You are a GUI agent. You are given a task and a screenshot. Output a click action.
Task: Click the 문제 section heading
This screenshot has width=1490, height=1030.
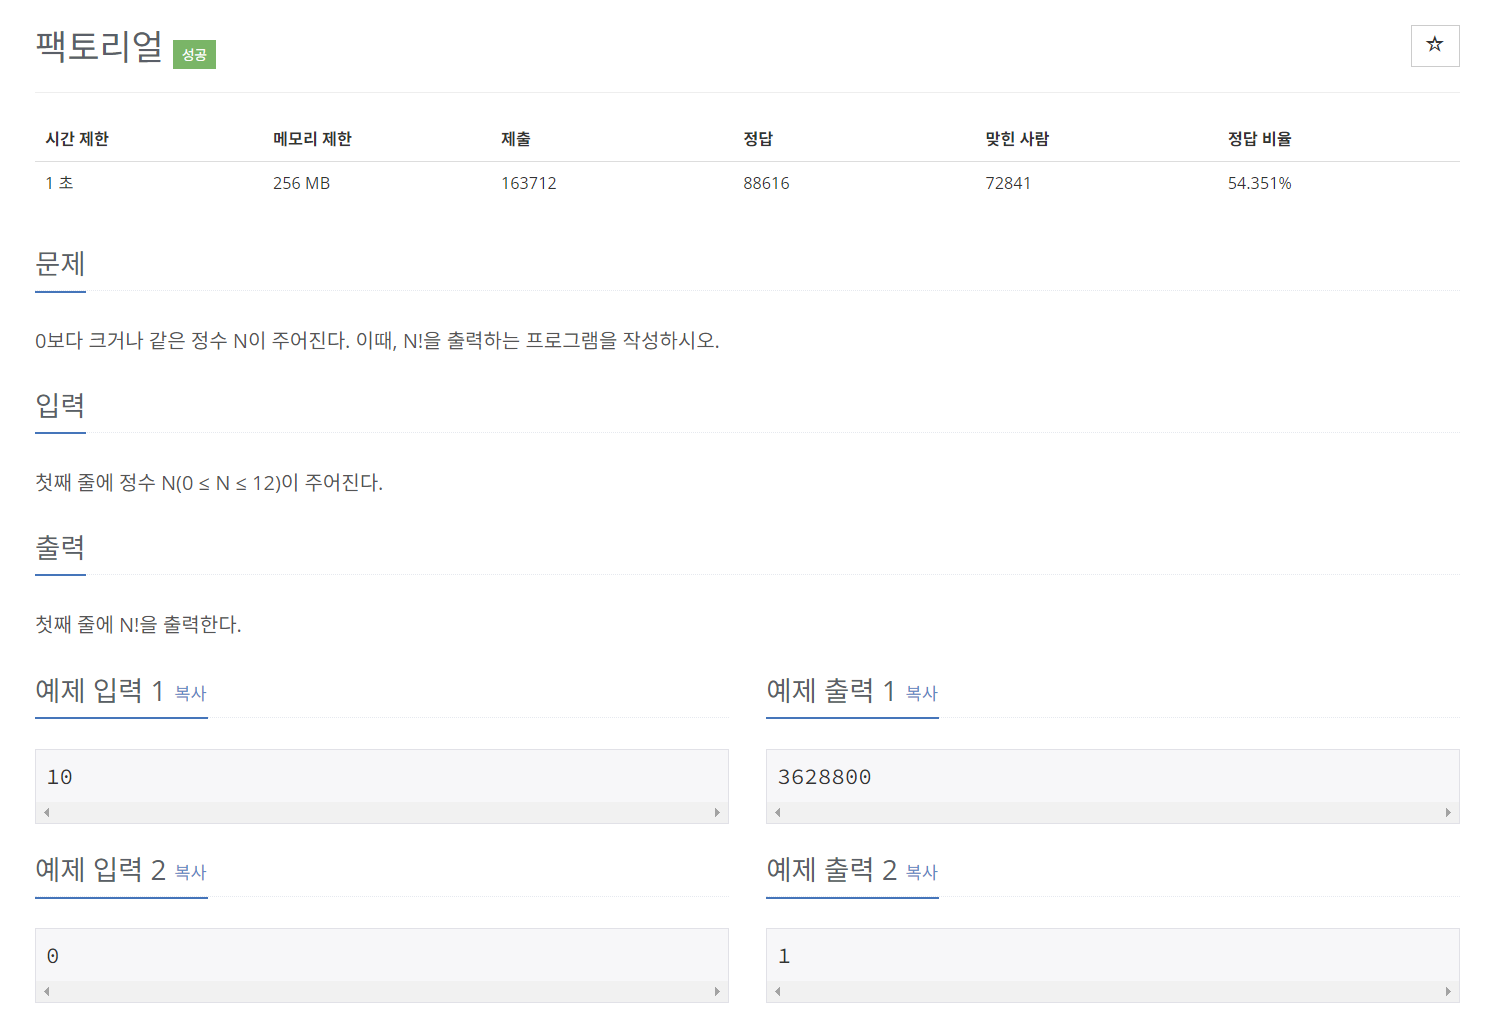coord(59,264)
